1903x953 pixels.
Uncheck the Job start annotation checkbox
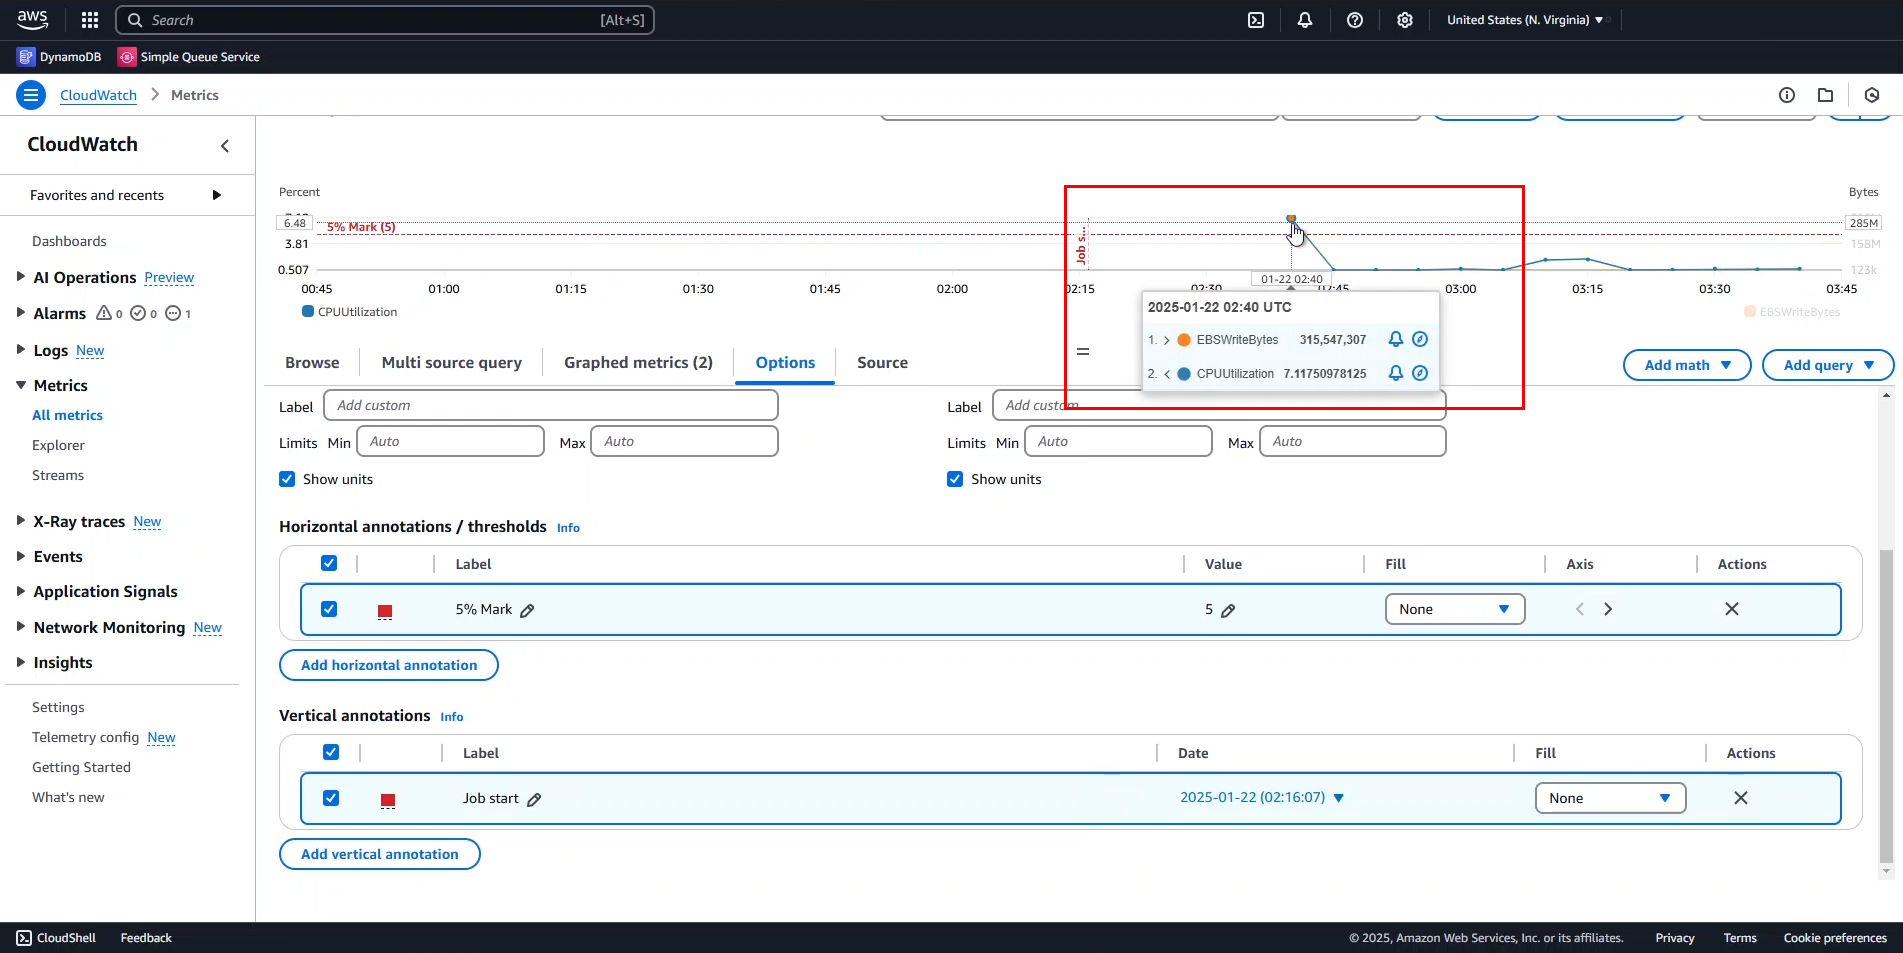(331, 798)
